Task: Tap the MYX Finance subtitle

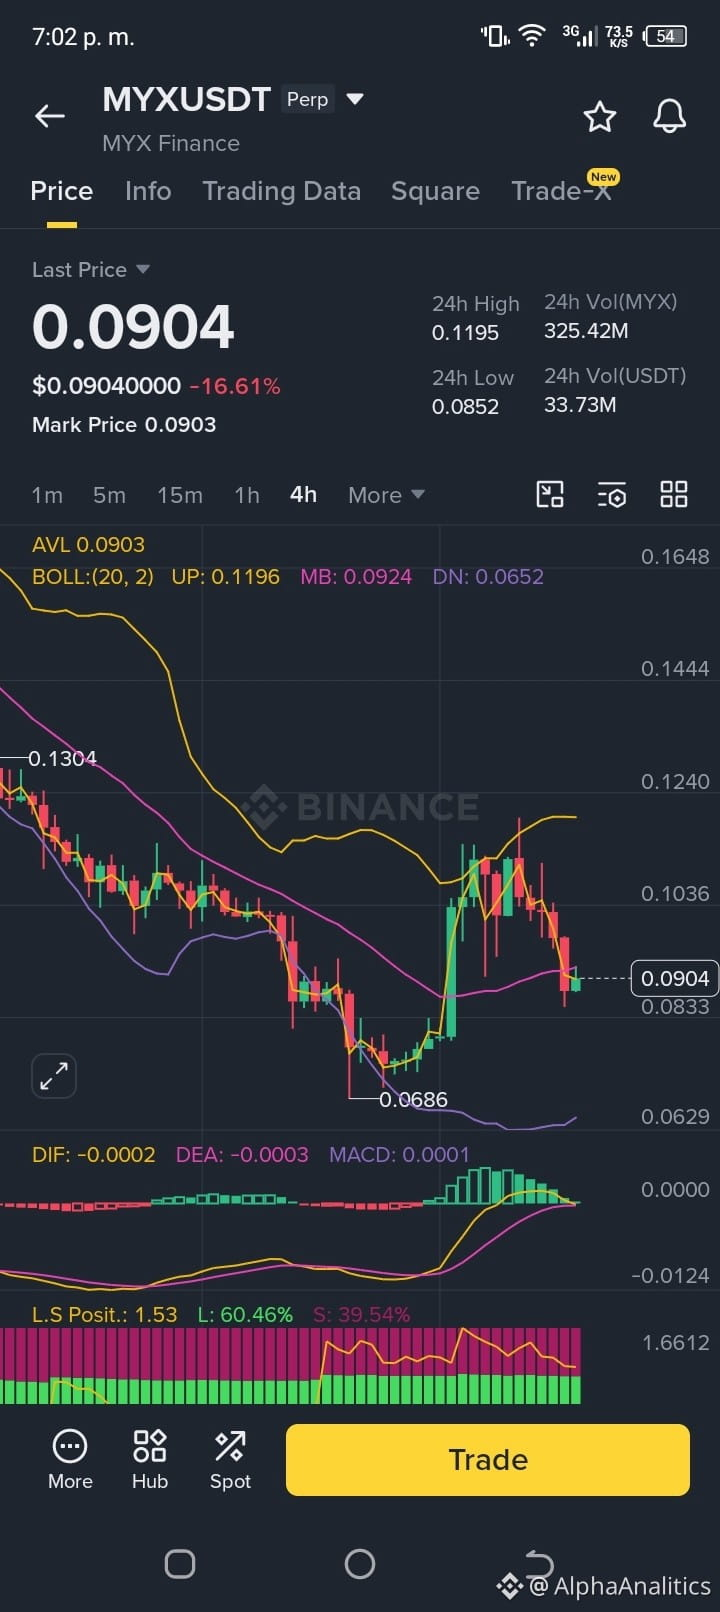Action: (171, 143)
